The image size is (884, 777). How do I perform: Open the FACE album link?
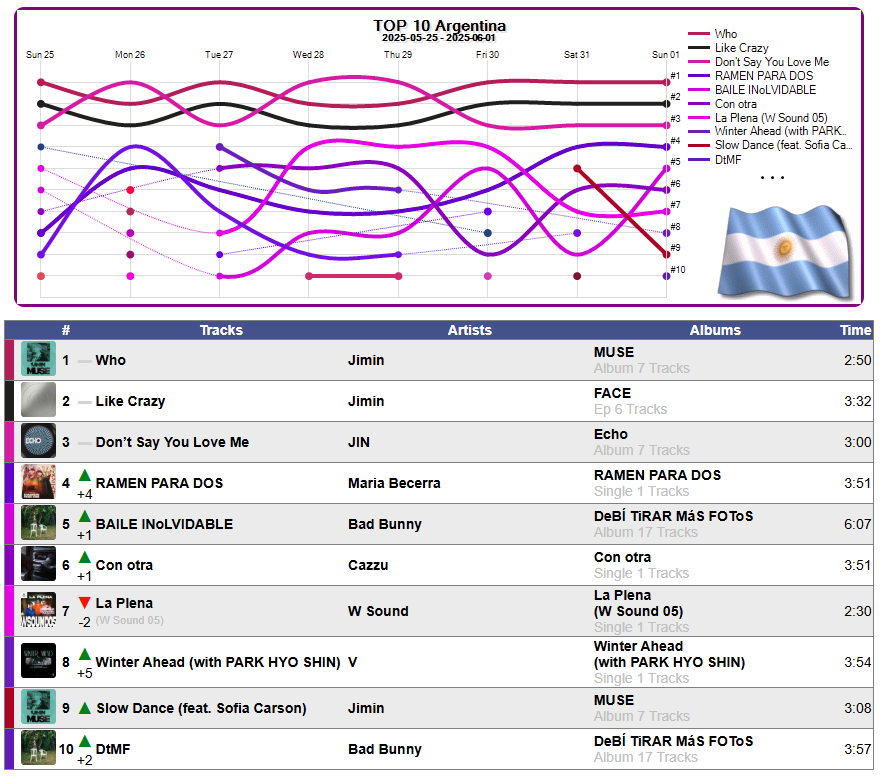pyautogui.click(x=612, y=393)
